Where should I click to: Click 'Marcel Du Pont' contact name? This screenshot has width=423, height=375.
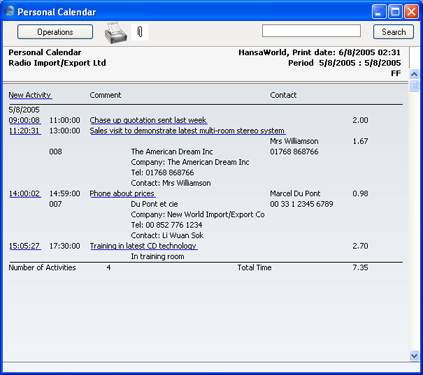tap(295, 193)
